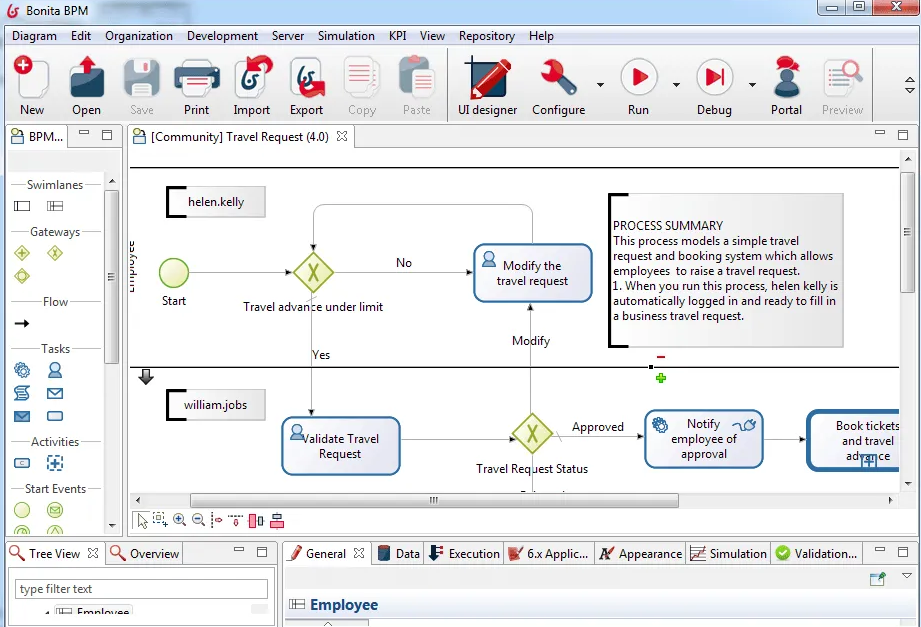Click the Open diagram toolbar icon
Screen dimensions: 921x627
tap(87, 78)
